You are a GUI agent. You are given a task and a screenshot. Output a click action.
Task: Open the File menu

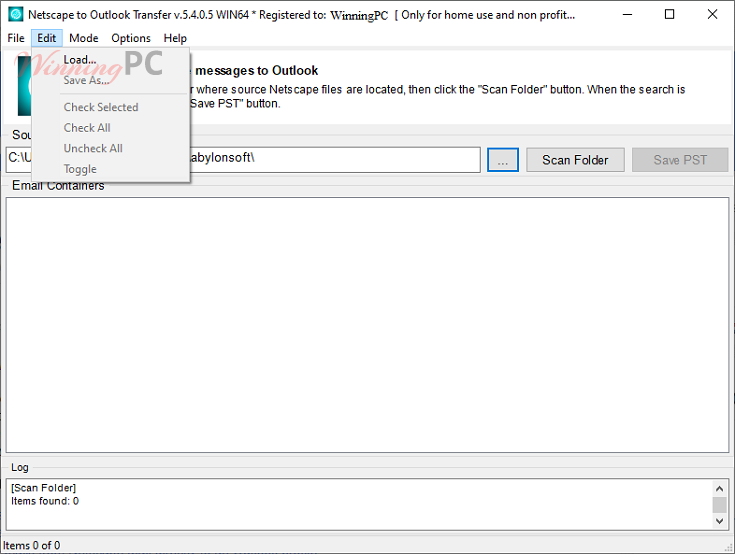[15, 38]
